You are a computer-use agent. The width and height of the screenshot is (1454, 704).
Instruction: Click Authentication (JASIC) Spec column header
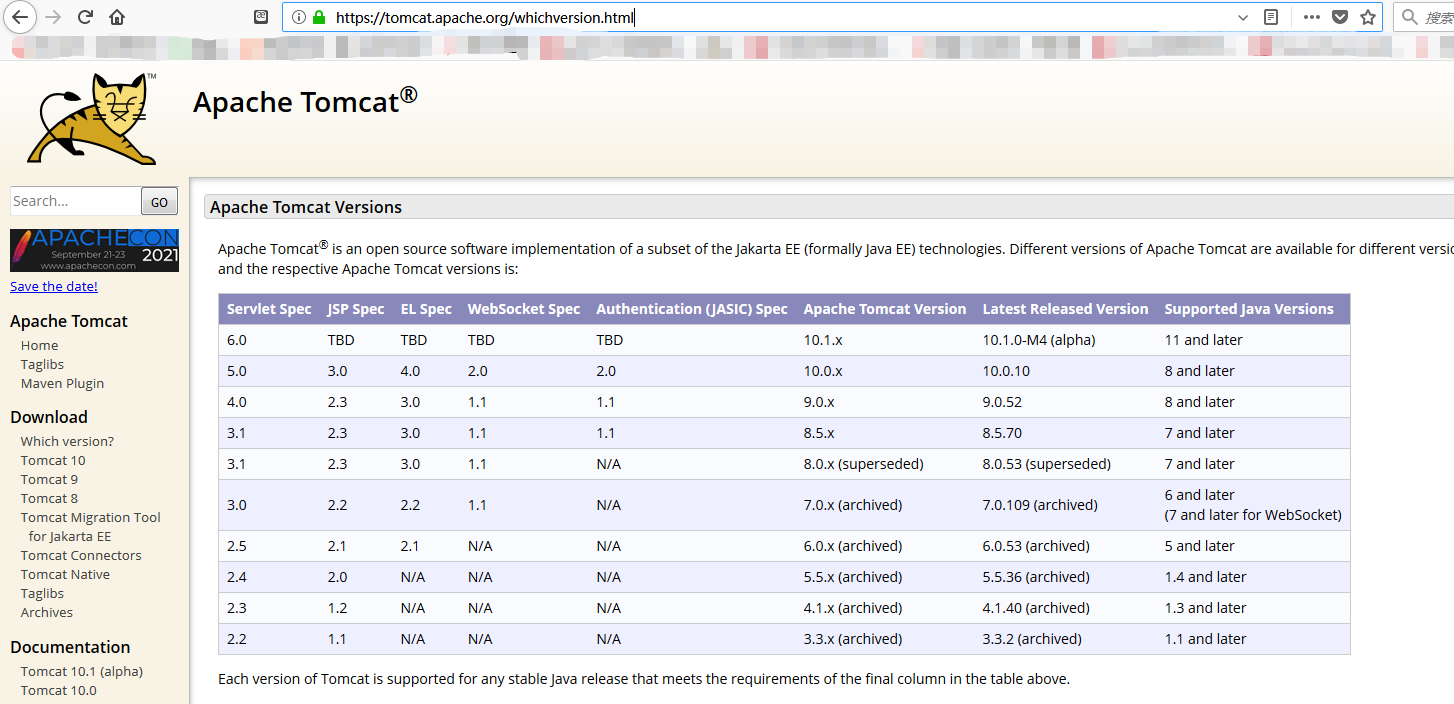pos(692,309)
